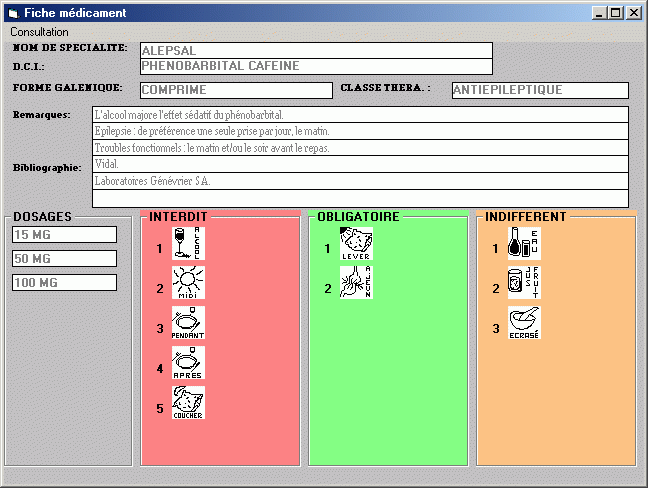
Task: Select the Midi sun icon
Action: (188, 283)
